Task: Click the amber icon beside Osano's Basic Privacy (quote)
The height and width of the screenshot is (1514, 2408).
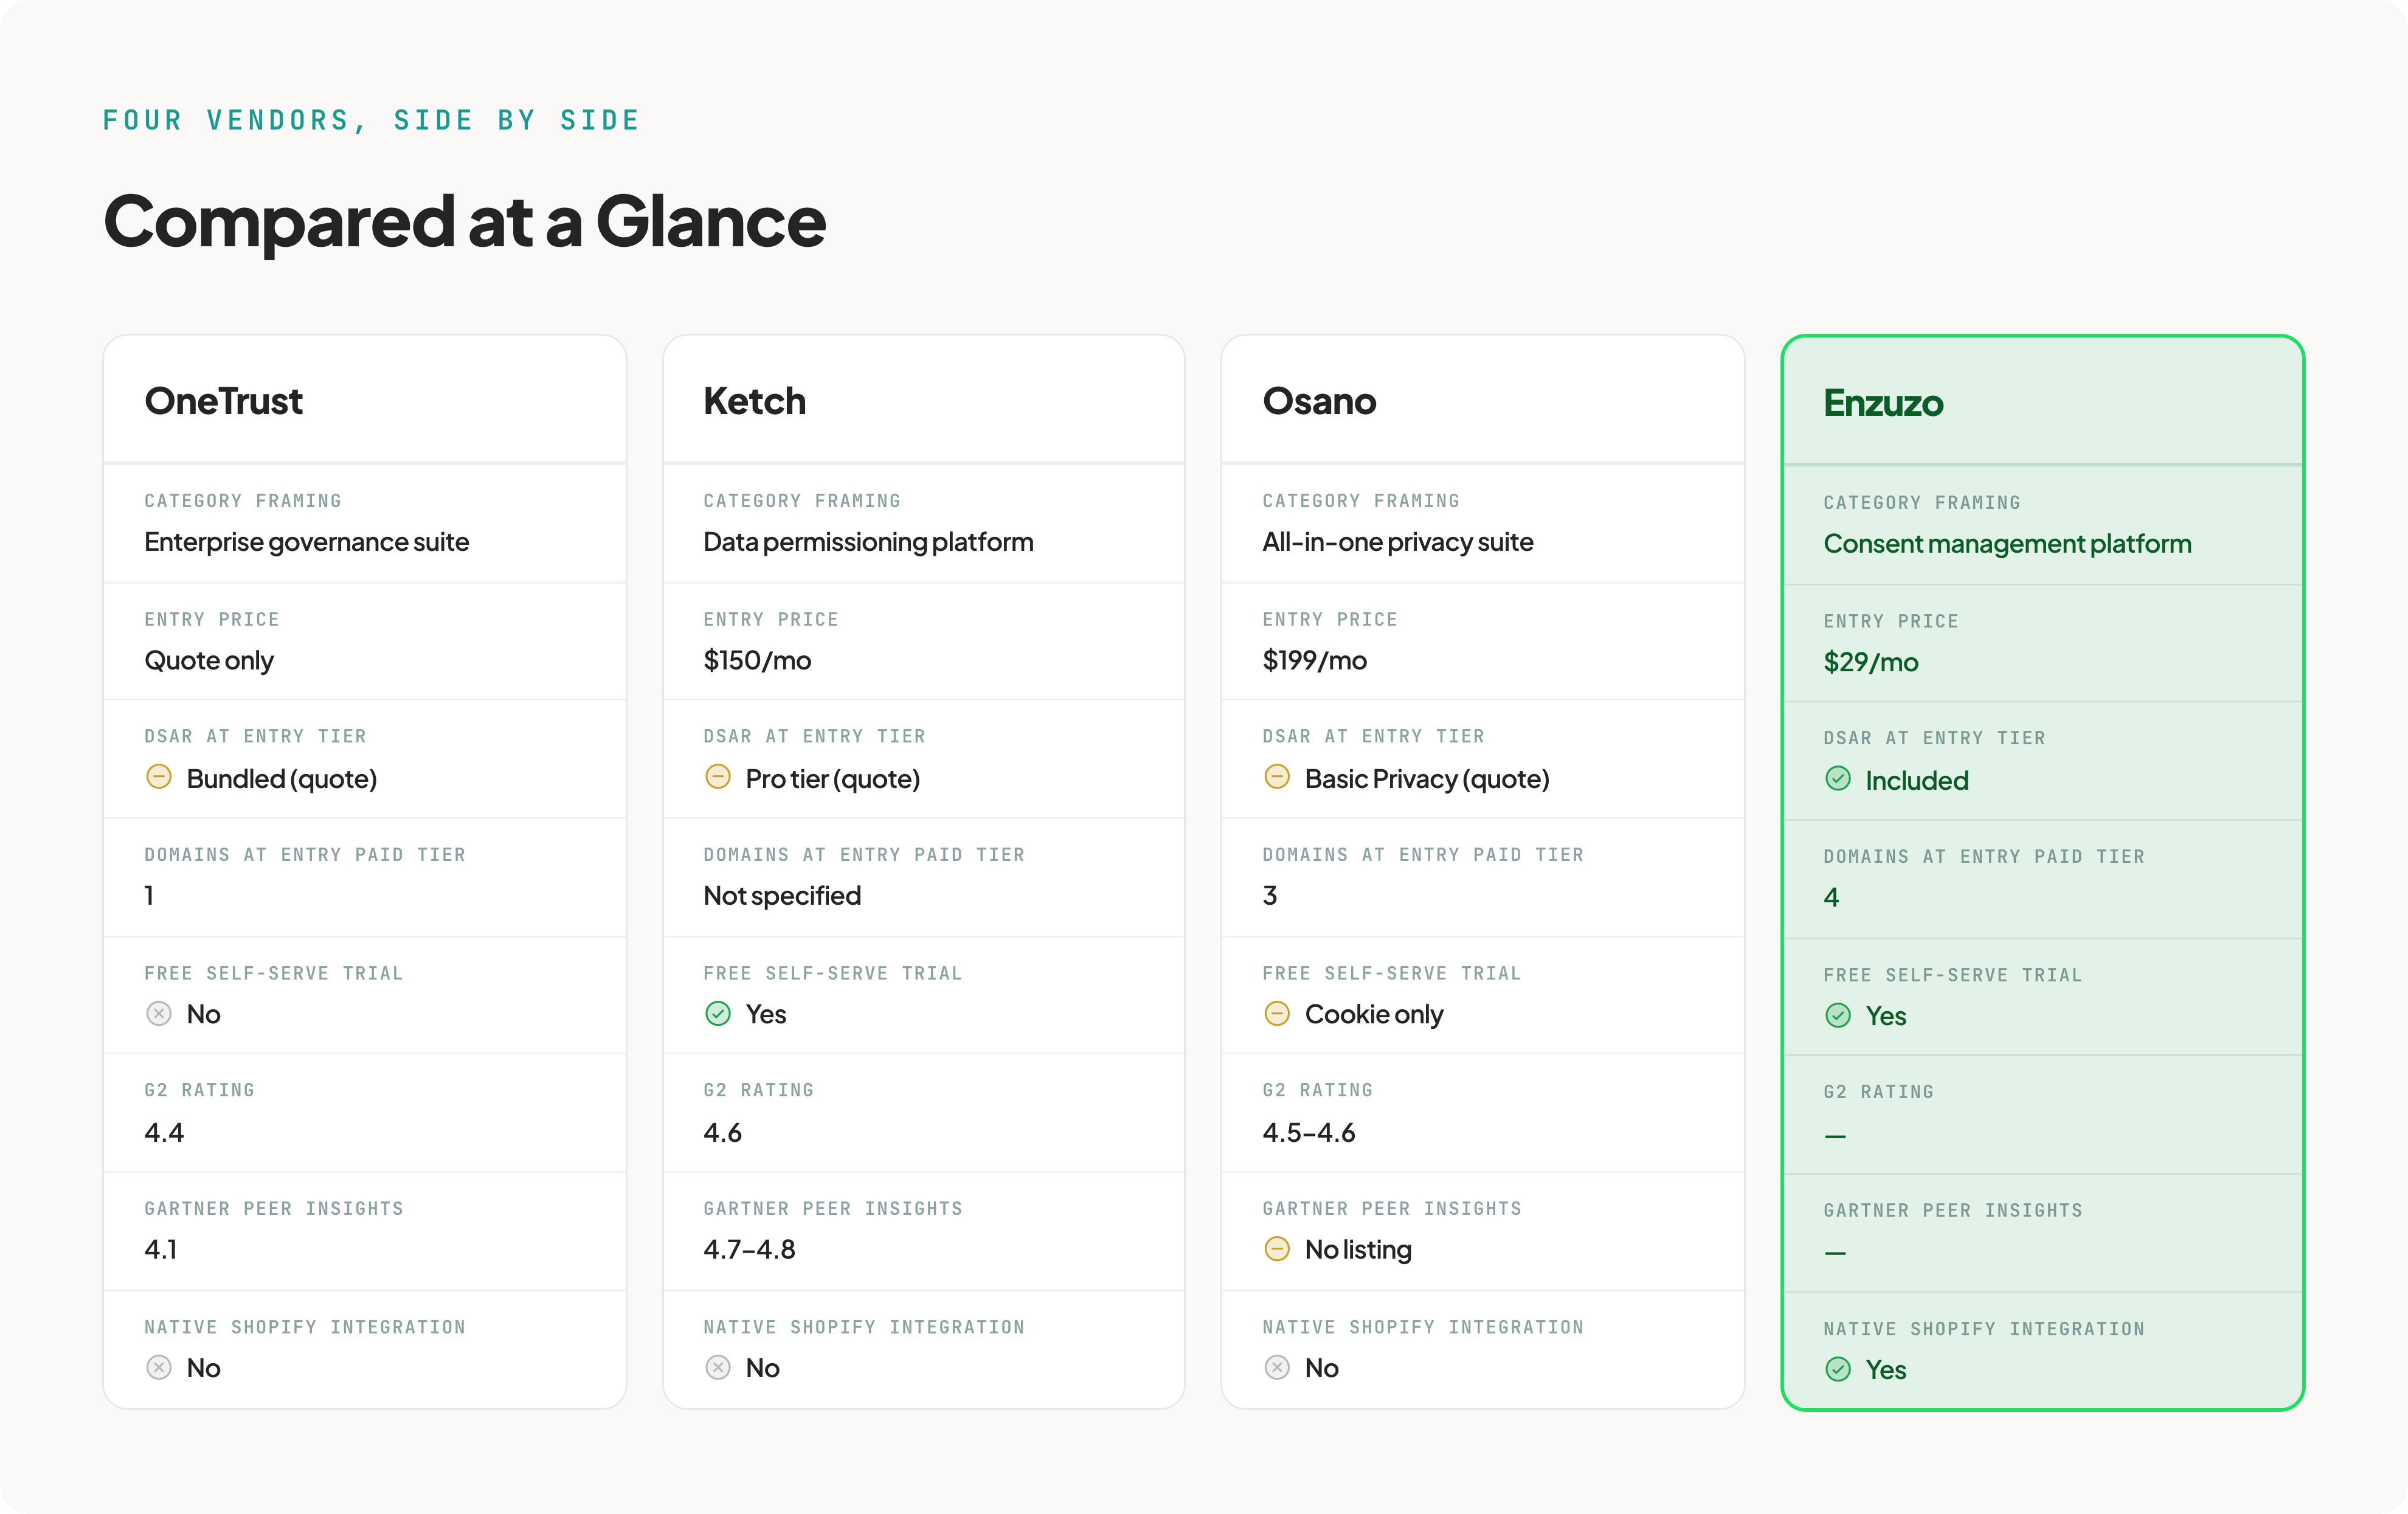Action: 1277,777
